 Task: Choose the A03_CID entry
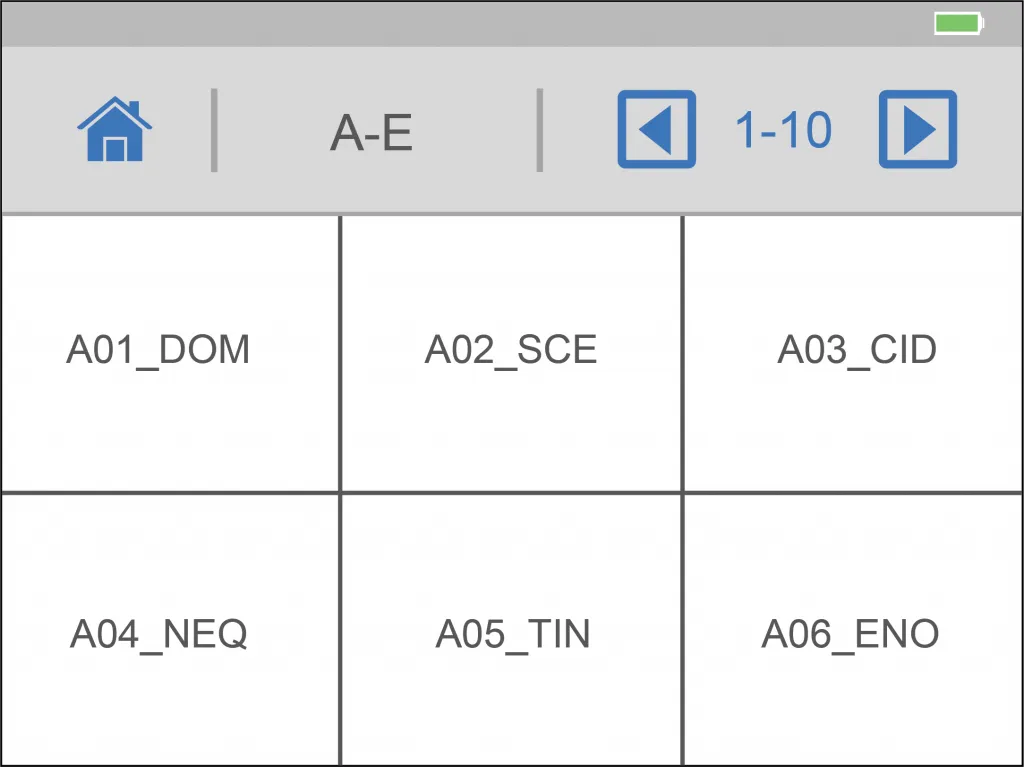(x=853, y=353)
